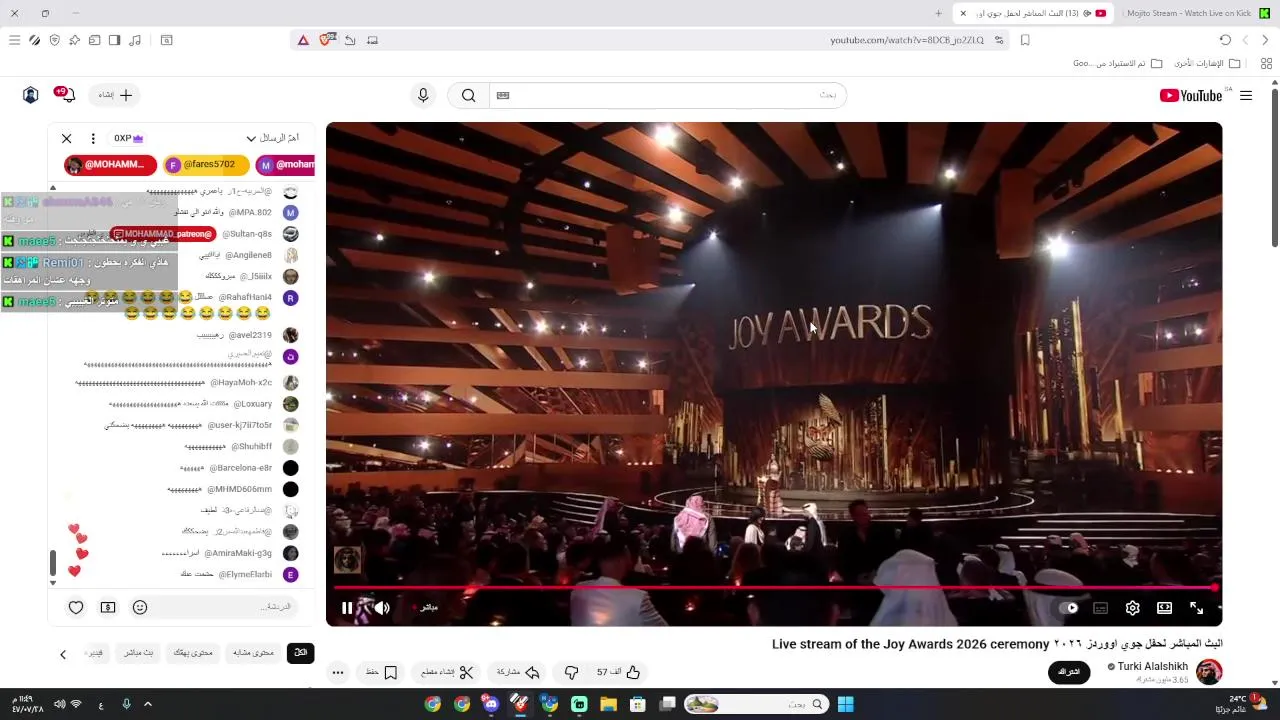Open YouTube notifications bell
Screen dimensions: 1280x720
coord(66,95)
